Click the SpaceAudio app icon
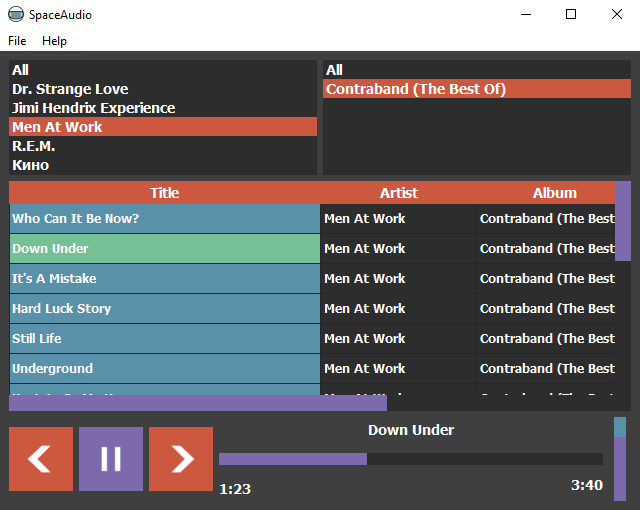 coord(16,14)
